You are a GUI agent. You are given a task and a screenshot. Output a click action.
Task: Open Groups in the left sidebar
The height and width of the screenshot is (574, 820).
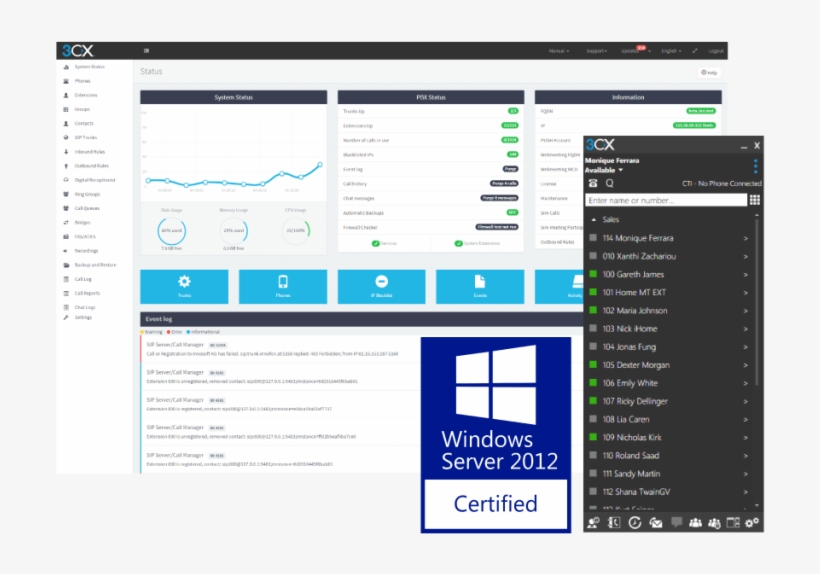click(x=82, y=109)
